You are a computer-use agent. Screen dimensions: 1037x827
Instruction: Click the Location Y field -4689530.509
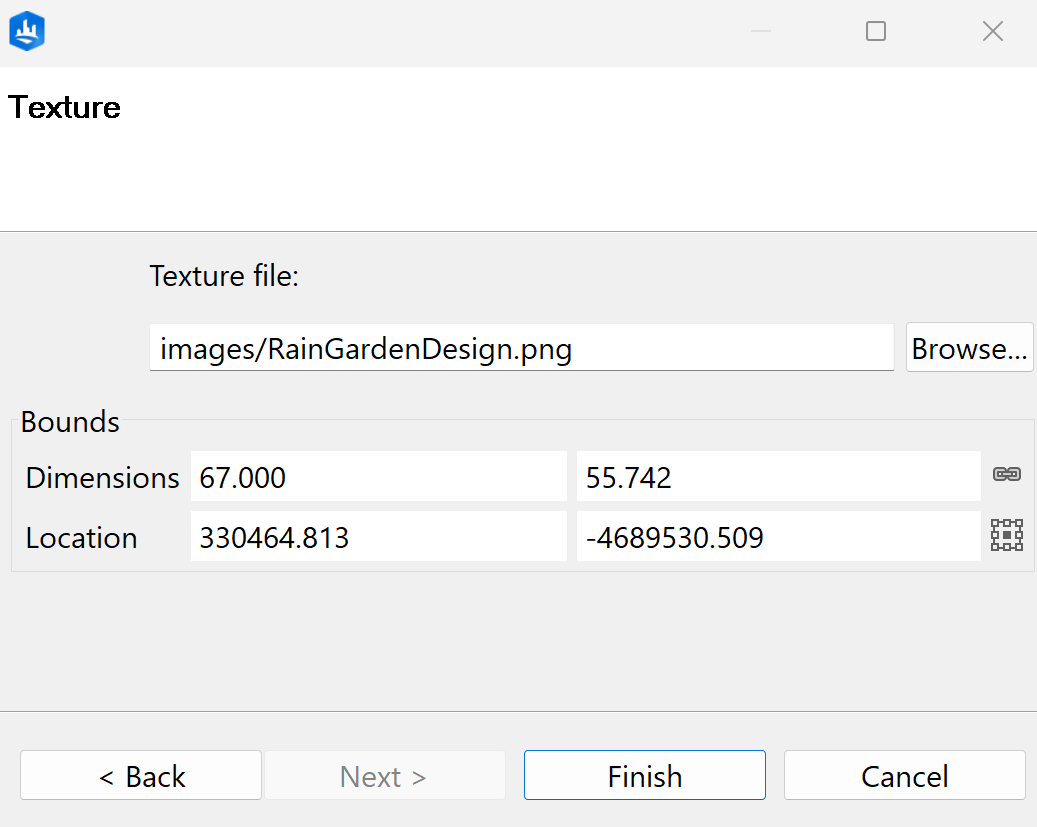click(x=778, y=537)
